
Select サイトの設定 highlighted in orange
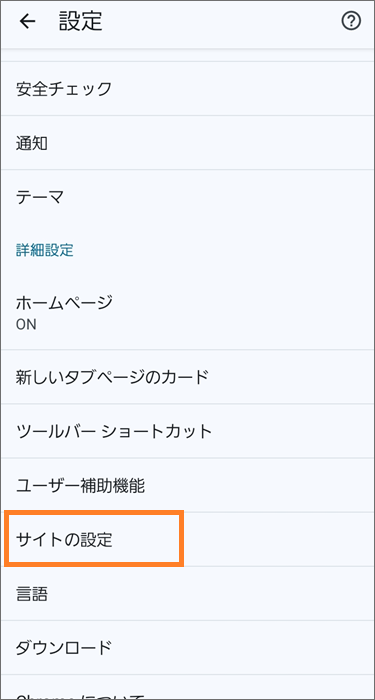coord(94,540)
